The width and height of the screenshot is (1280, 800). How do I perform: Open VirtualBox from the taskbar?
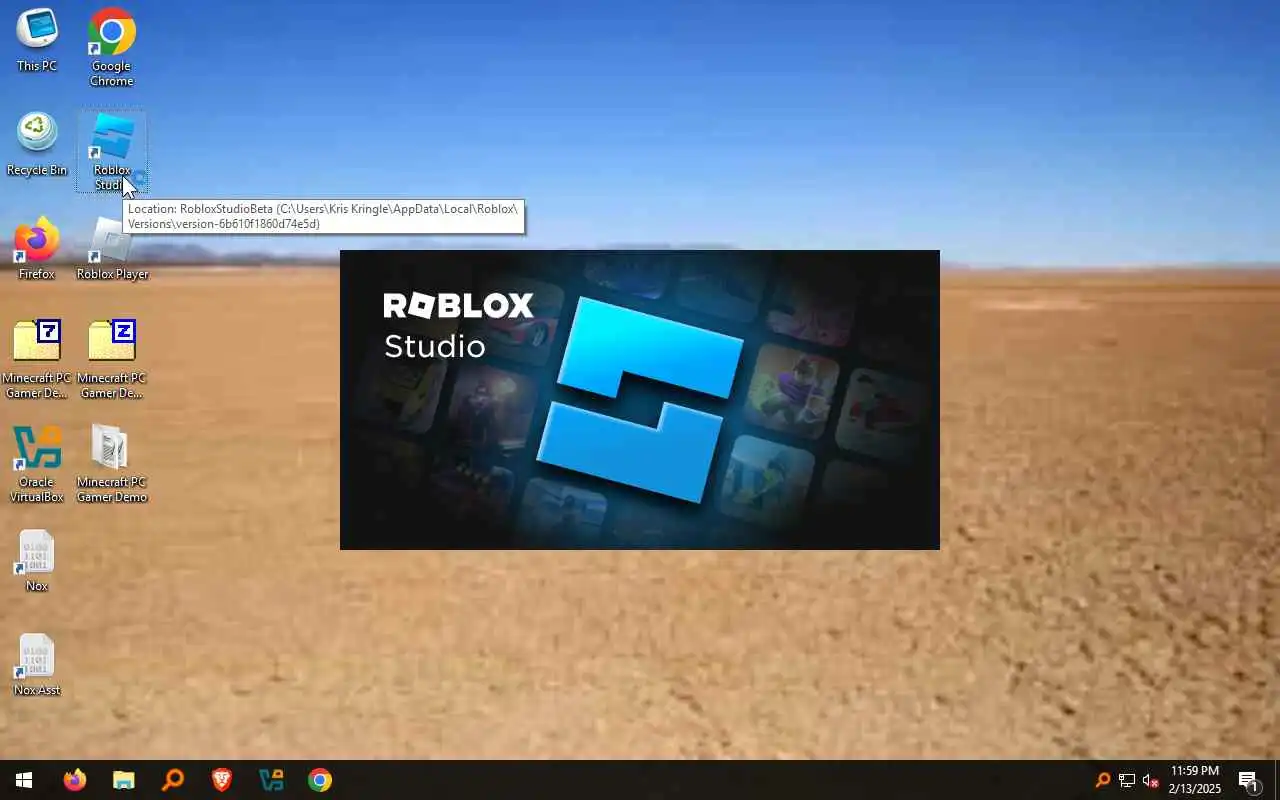coord(270,780)
